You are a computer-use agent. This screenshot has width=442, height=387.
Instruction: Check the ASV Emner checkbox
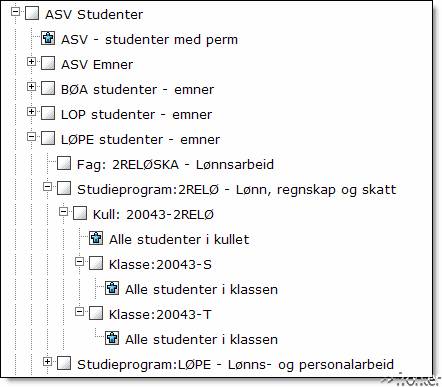coord(48,63)
